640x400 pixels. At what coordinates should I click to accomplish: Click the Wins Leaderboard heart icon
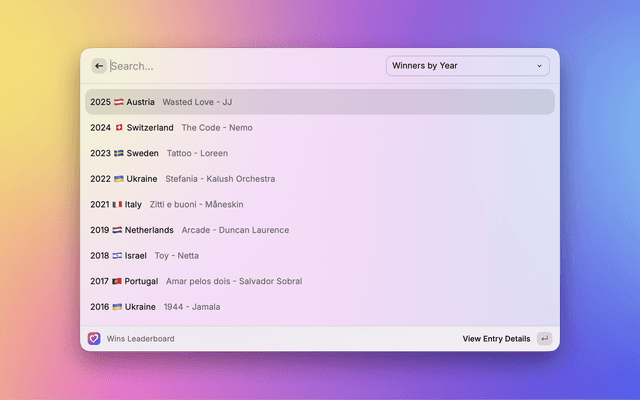[94, 339]
